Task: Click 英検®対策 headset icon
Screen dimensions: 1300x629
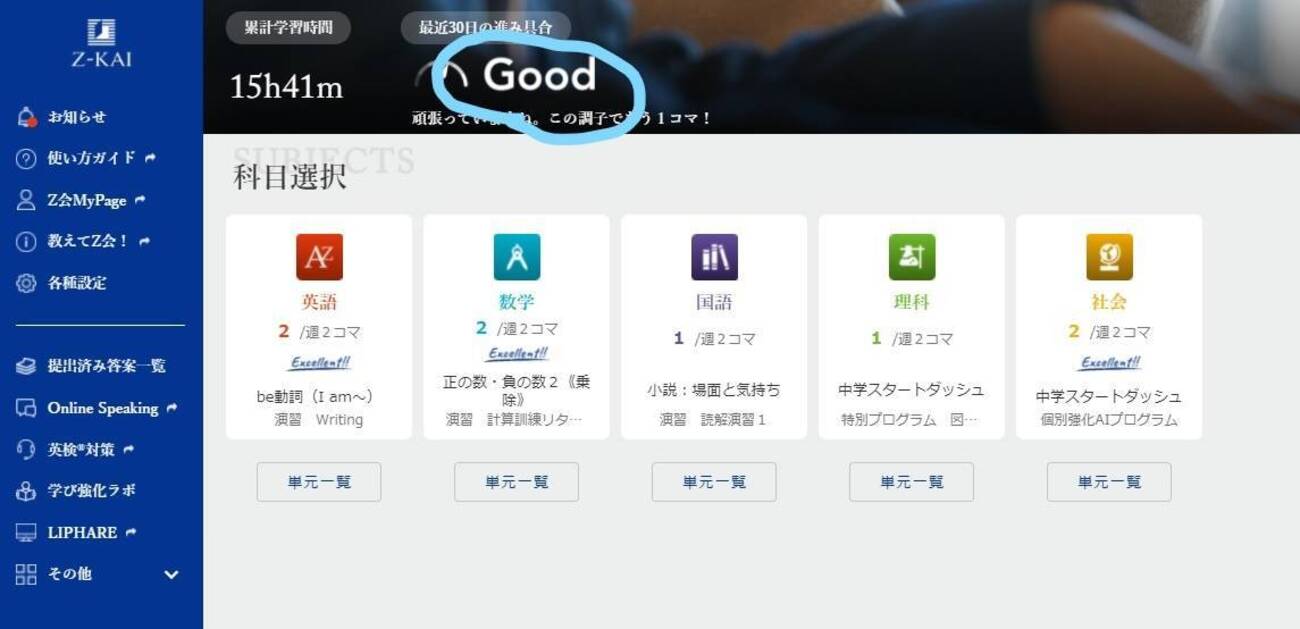Action: (x=27, y=450)
